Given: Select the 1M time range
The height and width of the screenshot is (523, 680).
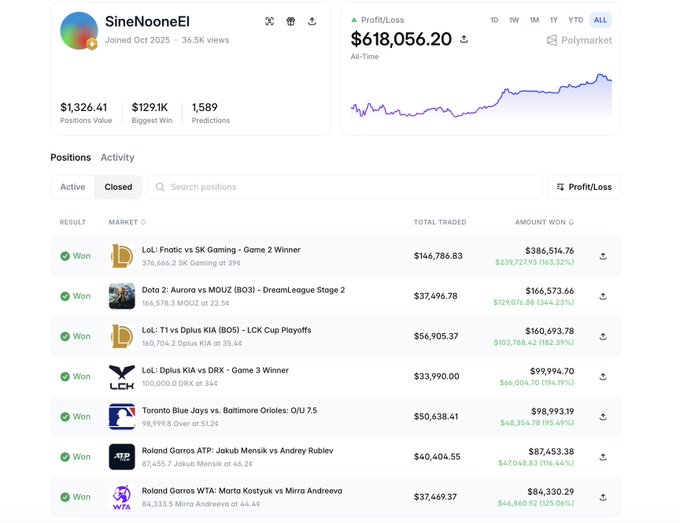Looking at the screenshot, I should click(x=534, y=20).
